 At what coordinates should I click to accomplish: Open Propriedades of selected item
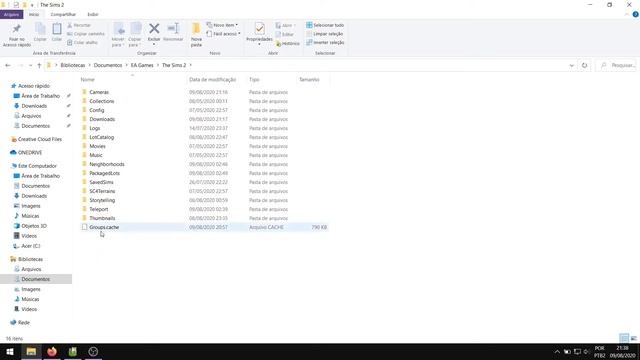[259, 34]
